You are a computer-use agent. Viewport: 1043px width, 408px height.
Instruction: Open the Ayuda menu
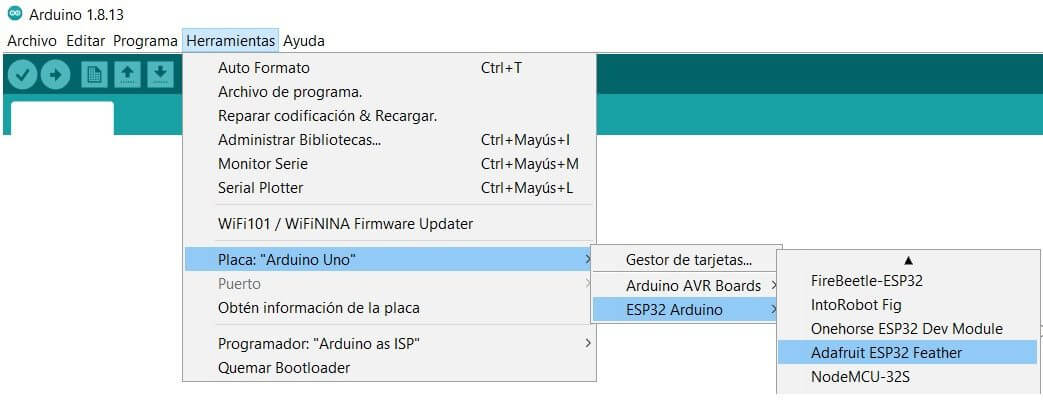tap(304, 41)
